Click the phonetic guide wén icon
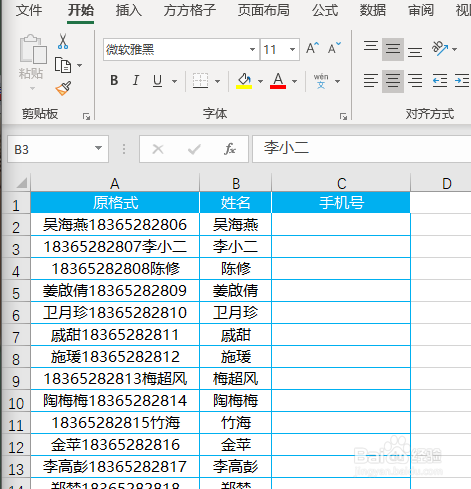The width and height of the screenshot is (471, 489). [x=321, y=81]
